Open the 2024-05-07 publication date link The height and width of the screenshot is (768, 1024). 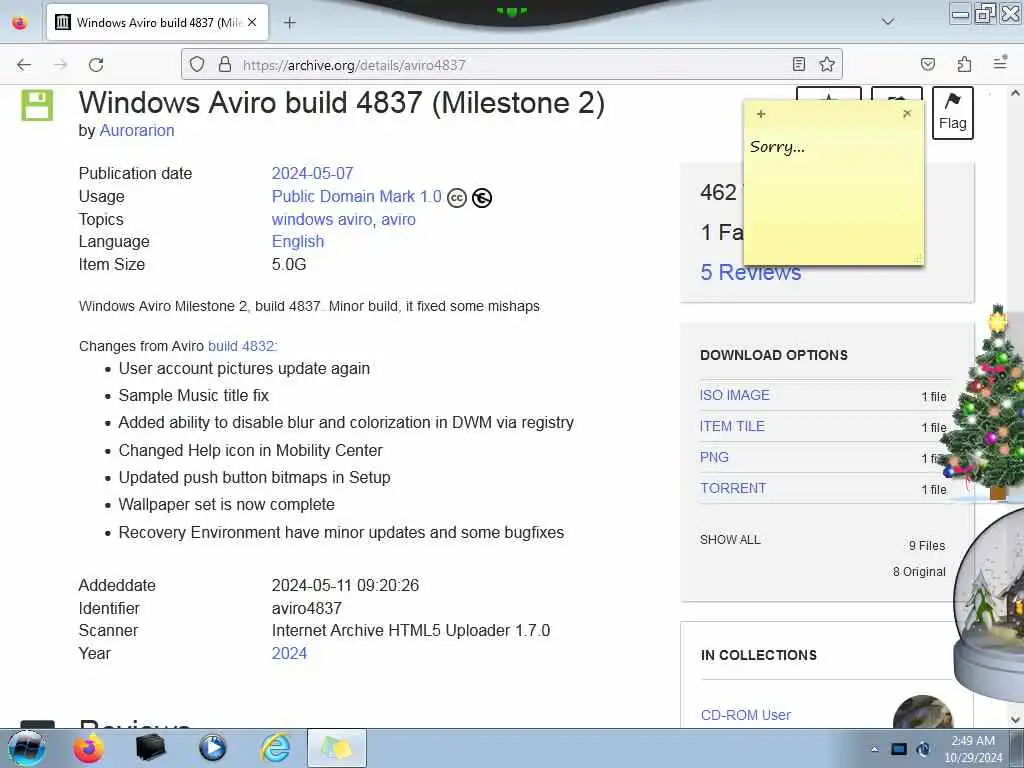(x=312, y=174)
